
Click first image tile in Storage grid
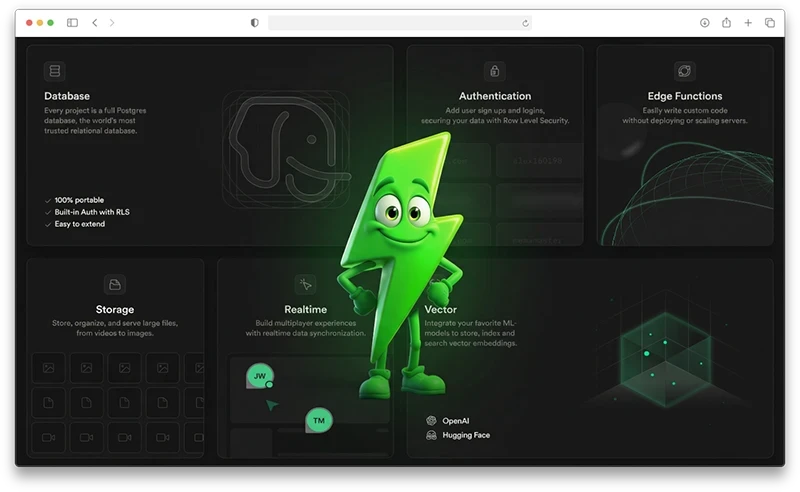point(48,368)
